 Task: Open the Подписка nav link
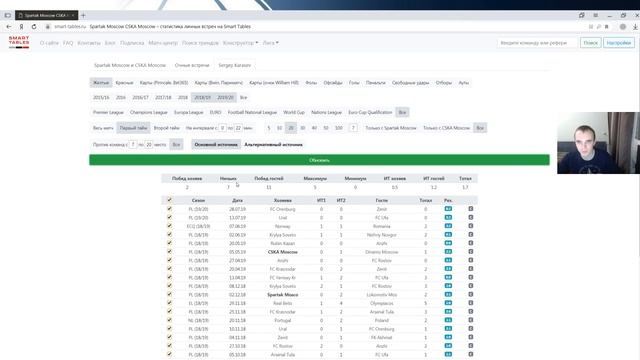click(132, 43)
